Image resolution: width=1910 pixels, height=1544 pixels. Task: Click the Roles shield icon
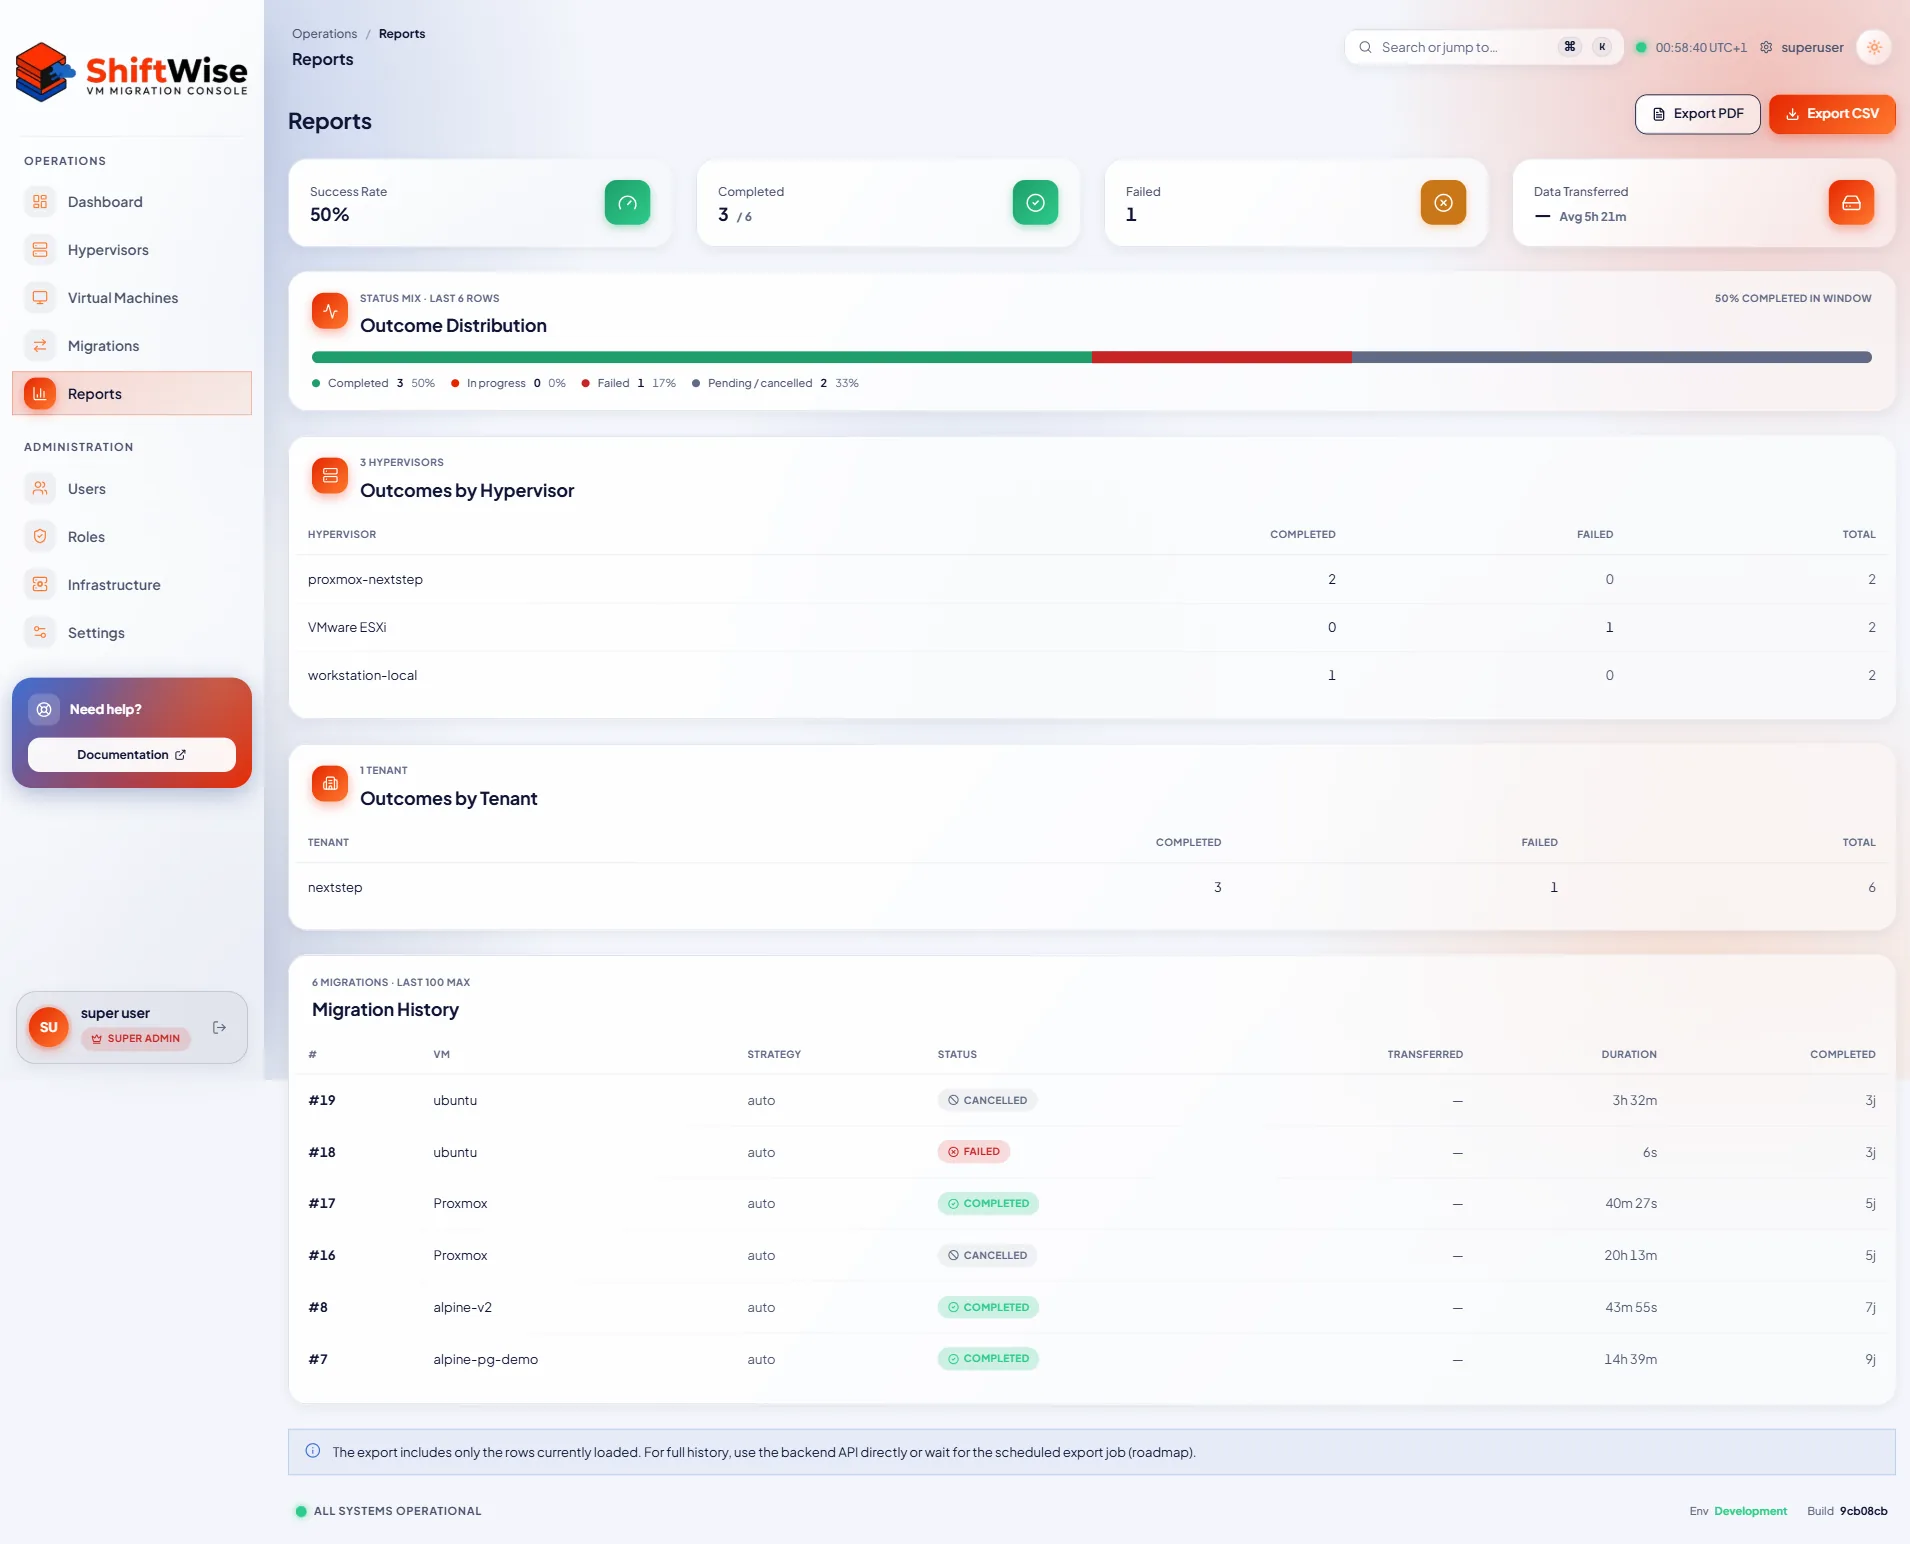pyautogui.click(x=40, y=537)
